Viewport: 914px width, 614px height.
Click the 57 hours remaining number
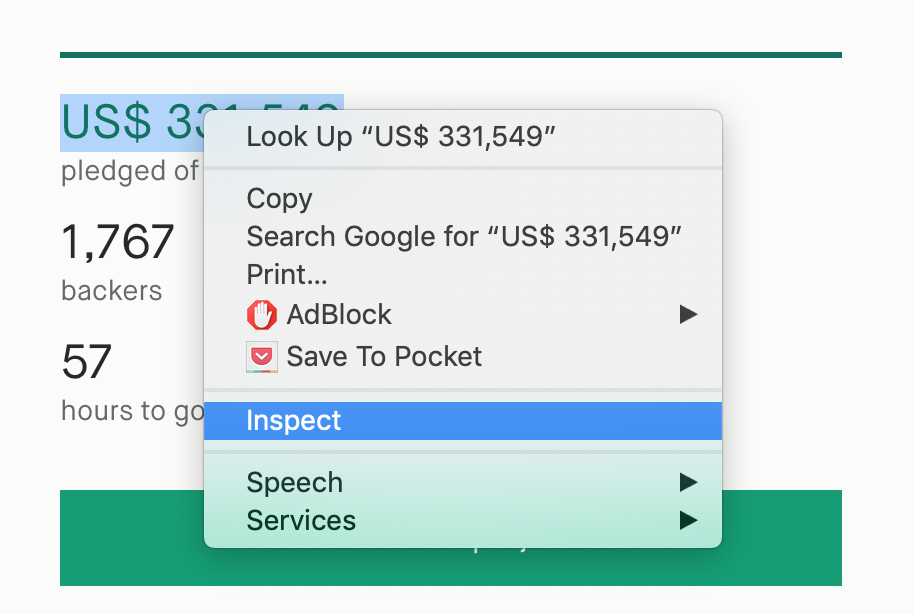tap(86, 362)
